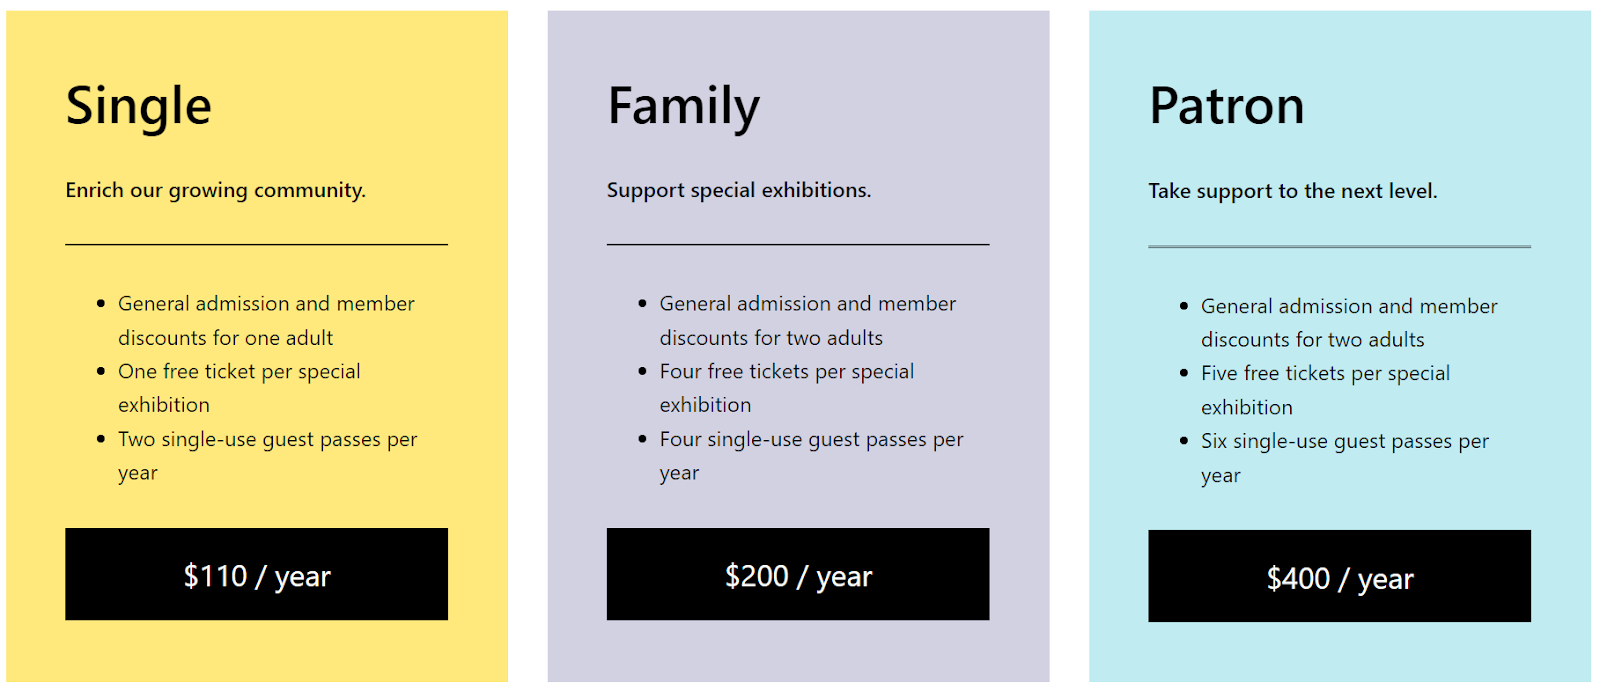Click 'Support special exhibitions.' tagline

[x=738, y=190]
